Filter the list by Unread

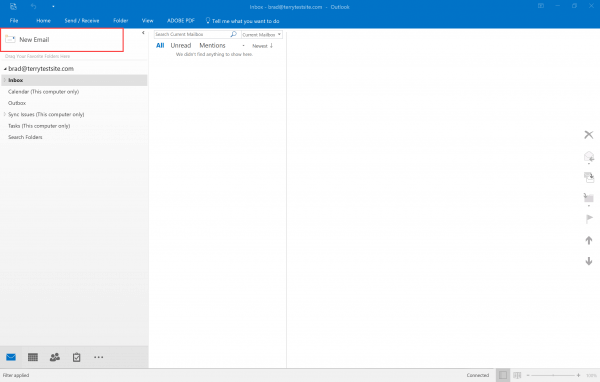pyautogui.click(x=181, y=46)
